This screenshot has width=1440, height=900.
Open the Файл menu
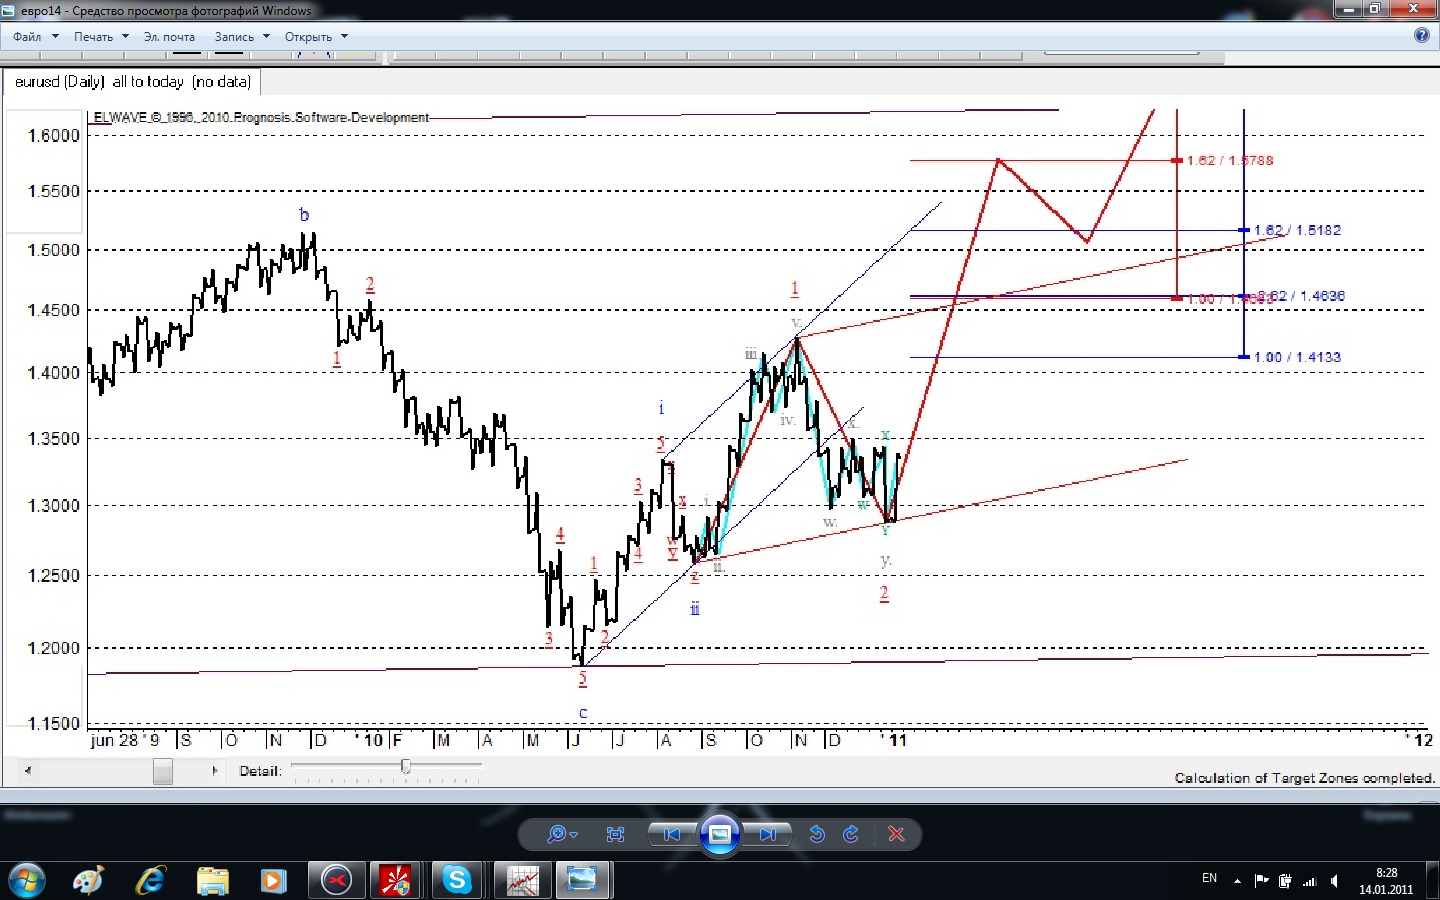click(x=27, y=37)
